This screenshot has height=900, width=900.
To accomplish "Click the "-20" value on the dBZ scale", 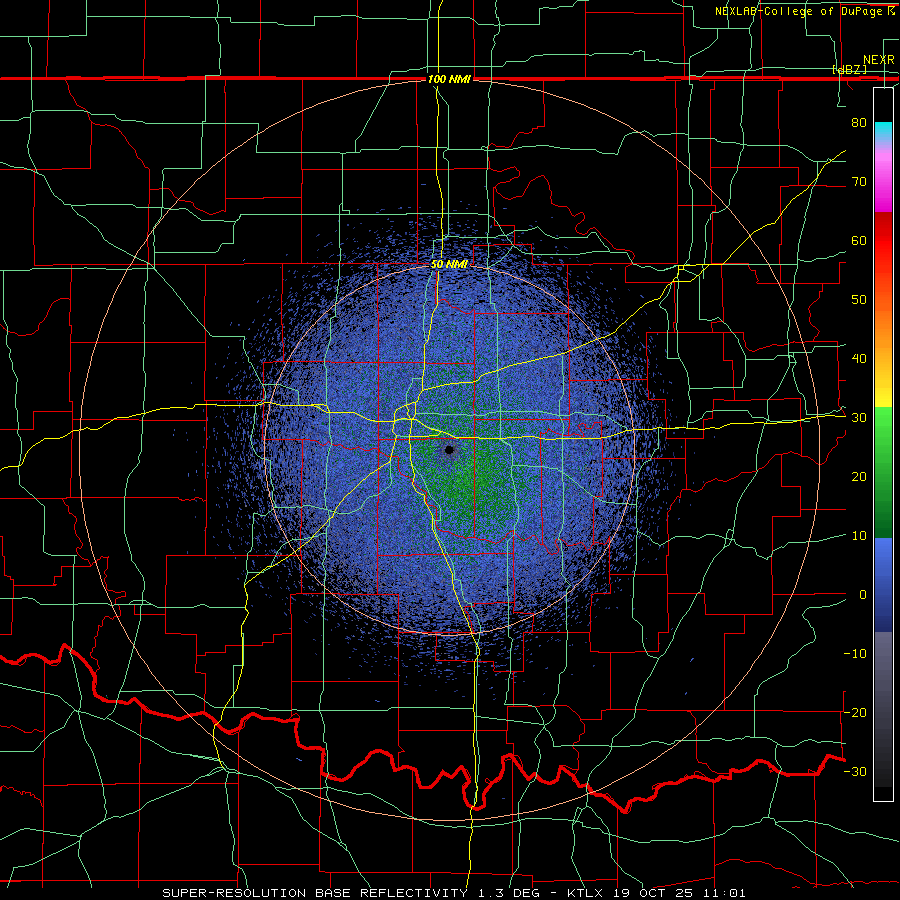I will coord(855,712).
